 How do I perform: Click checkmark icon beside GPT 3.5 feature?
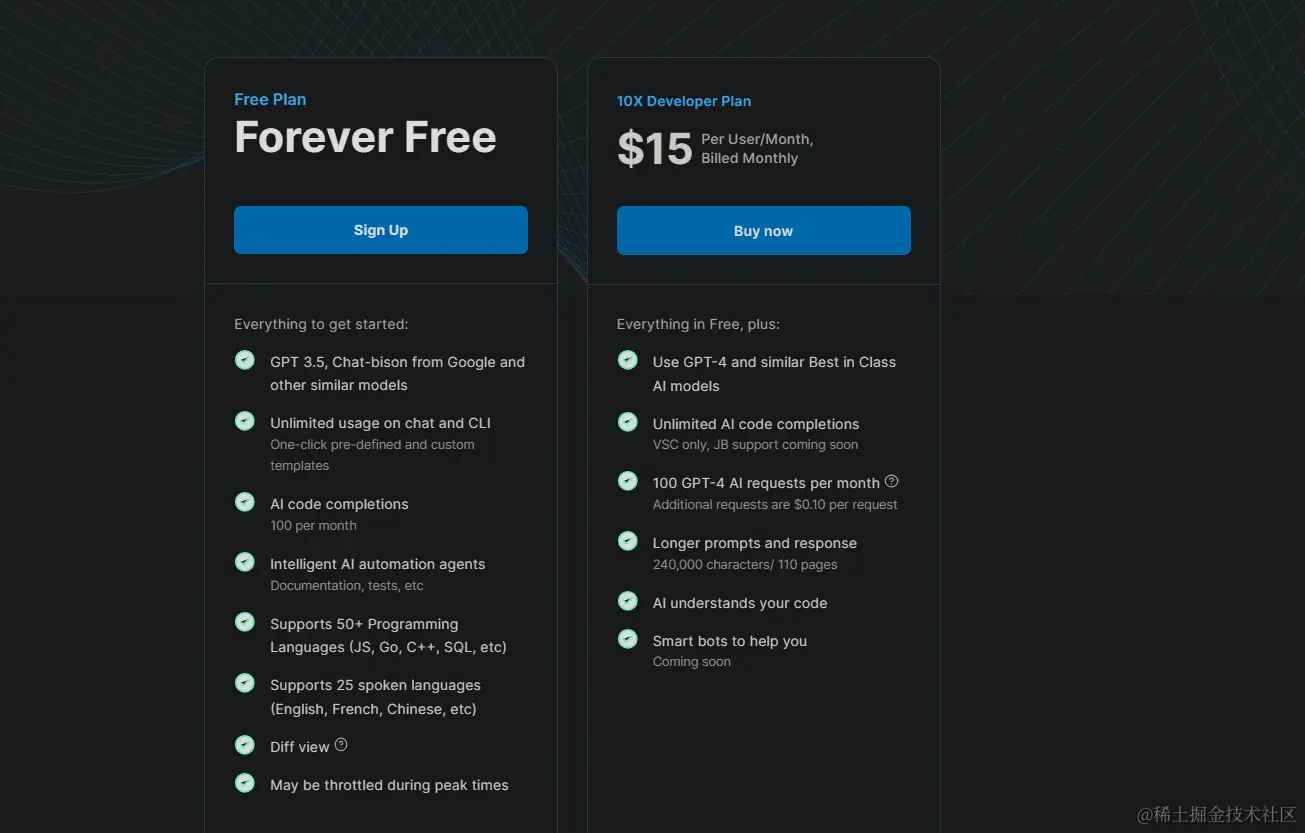tap(245, 360)
